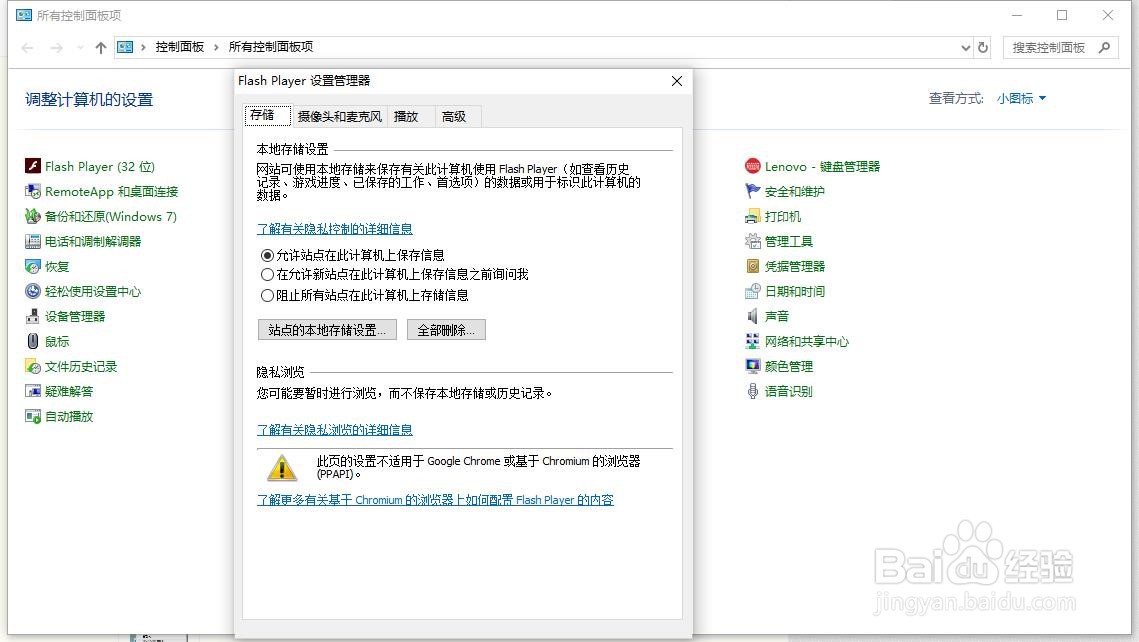This screenshot has height=642, width=1139.
Task: Open 颜色管理 monitor icon
Action: coord(753,367)
